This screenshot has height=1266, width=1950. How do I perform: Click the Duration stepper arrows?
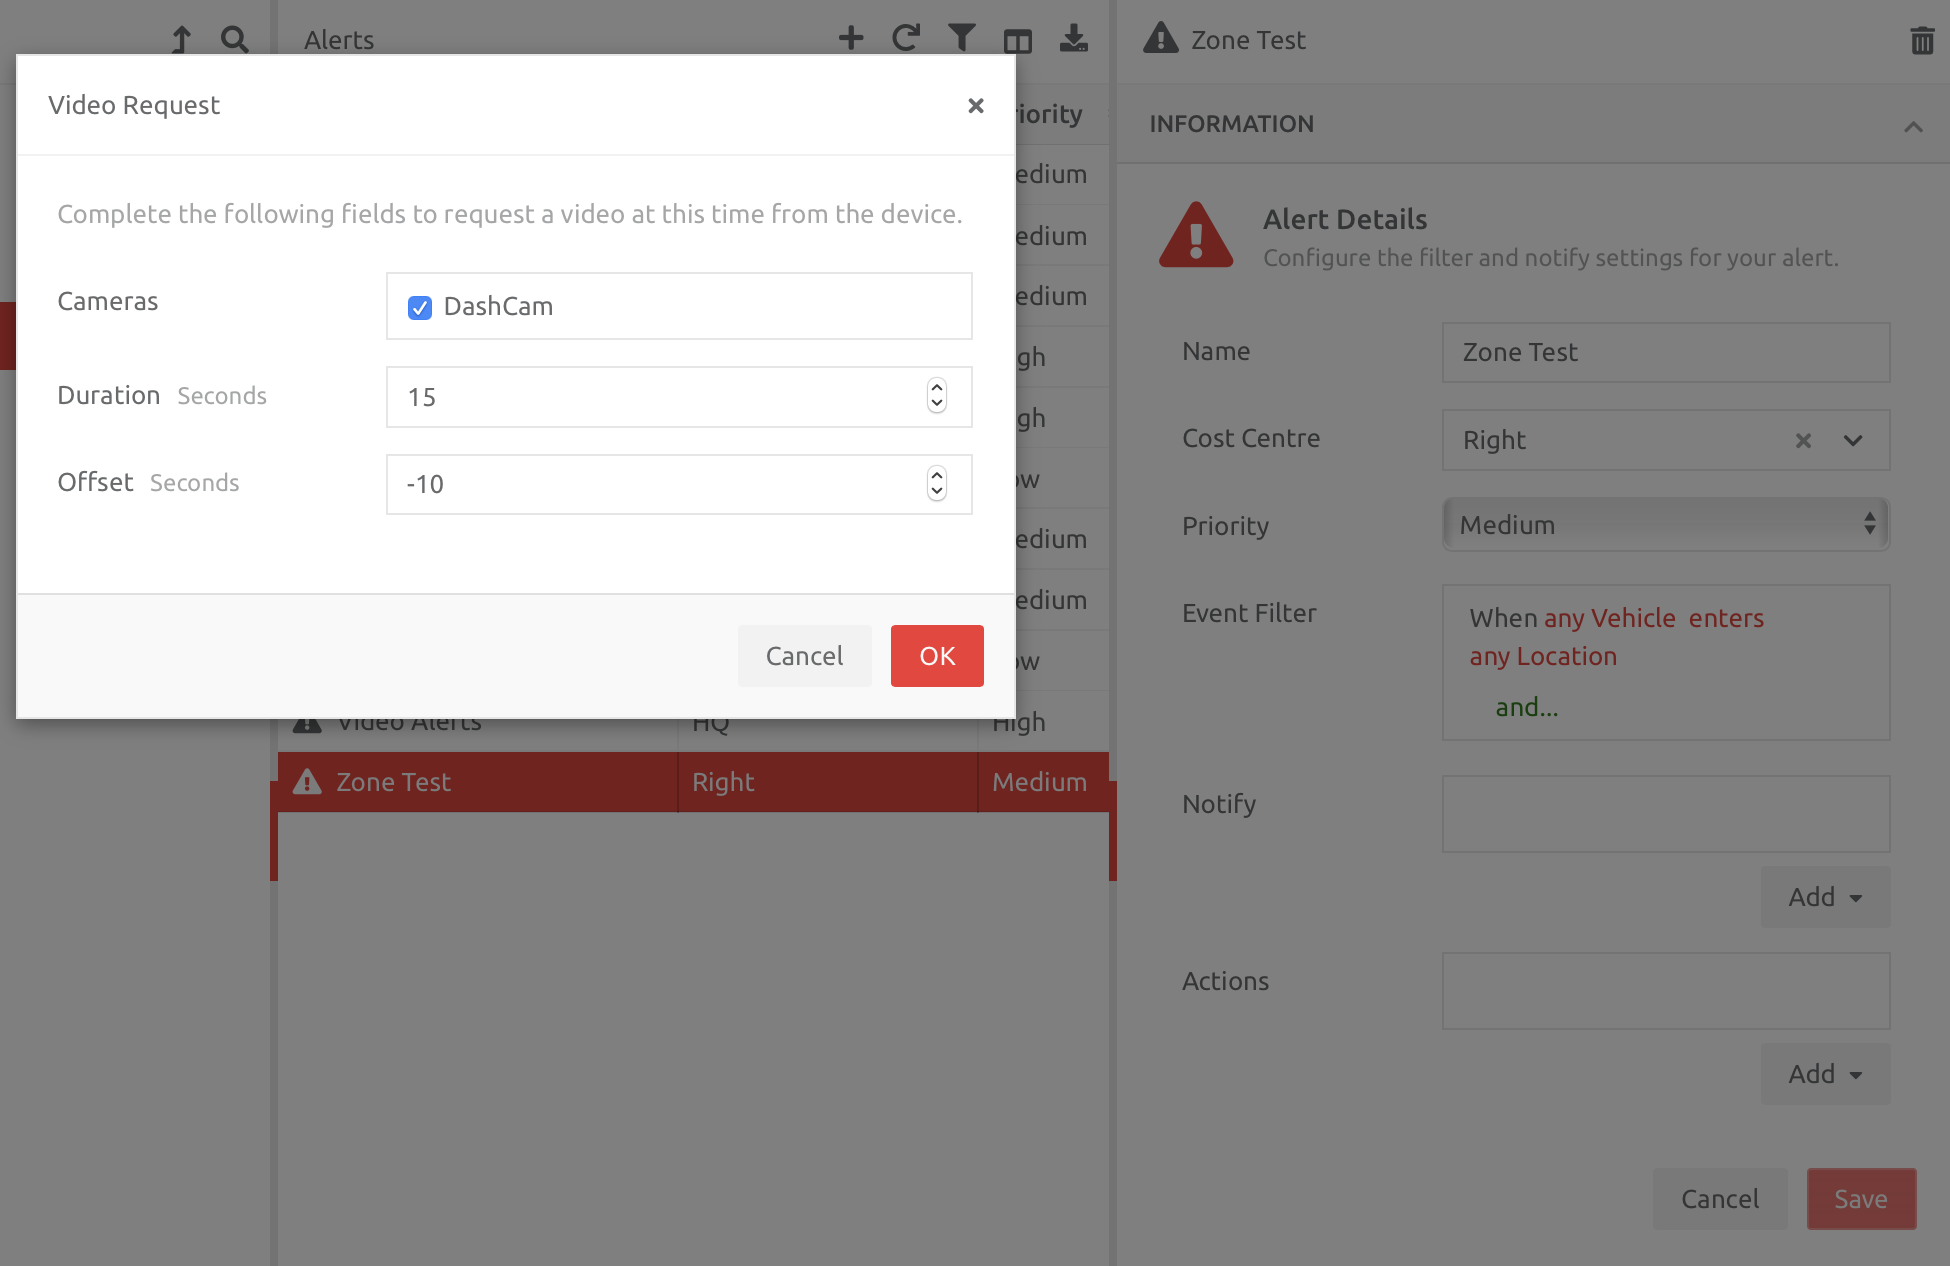(x=936, y=396)
